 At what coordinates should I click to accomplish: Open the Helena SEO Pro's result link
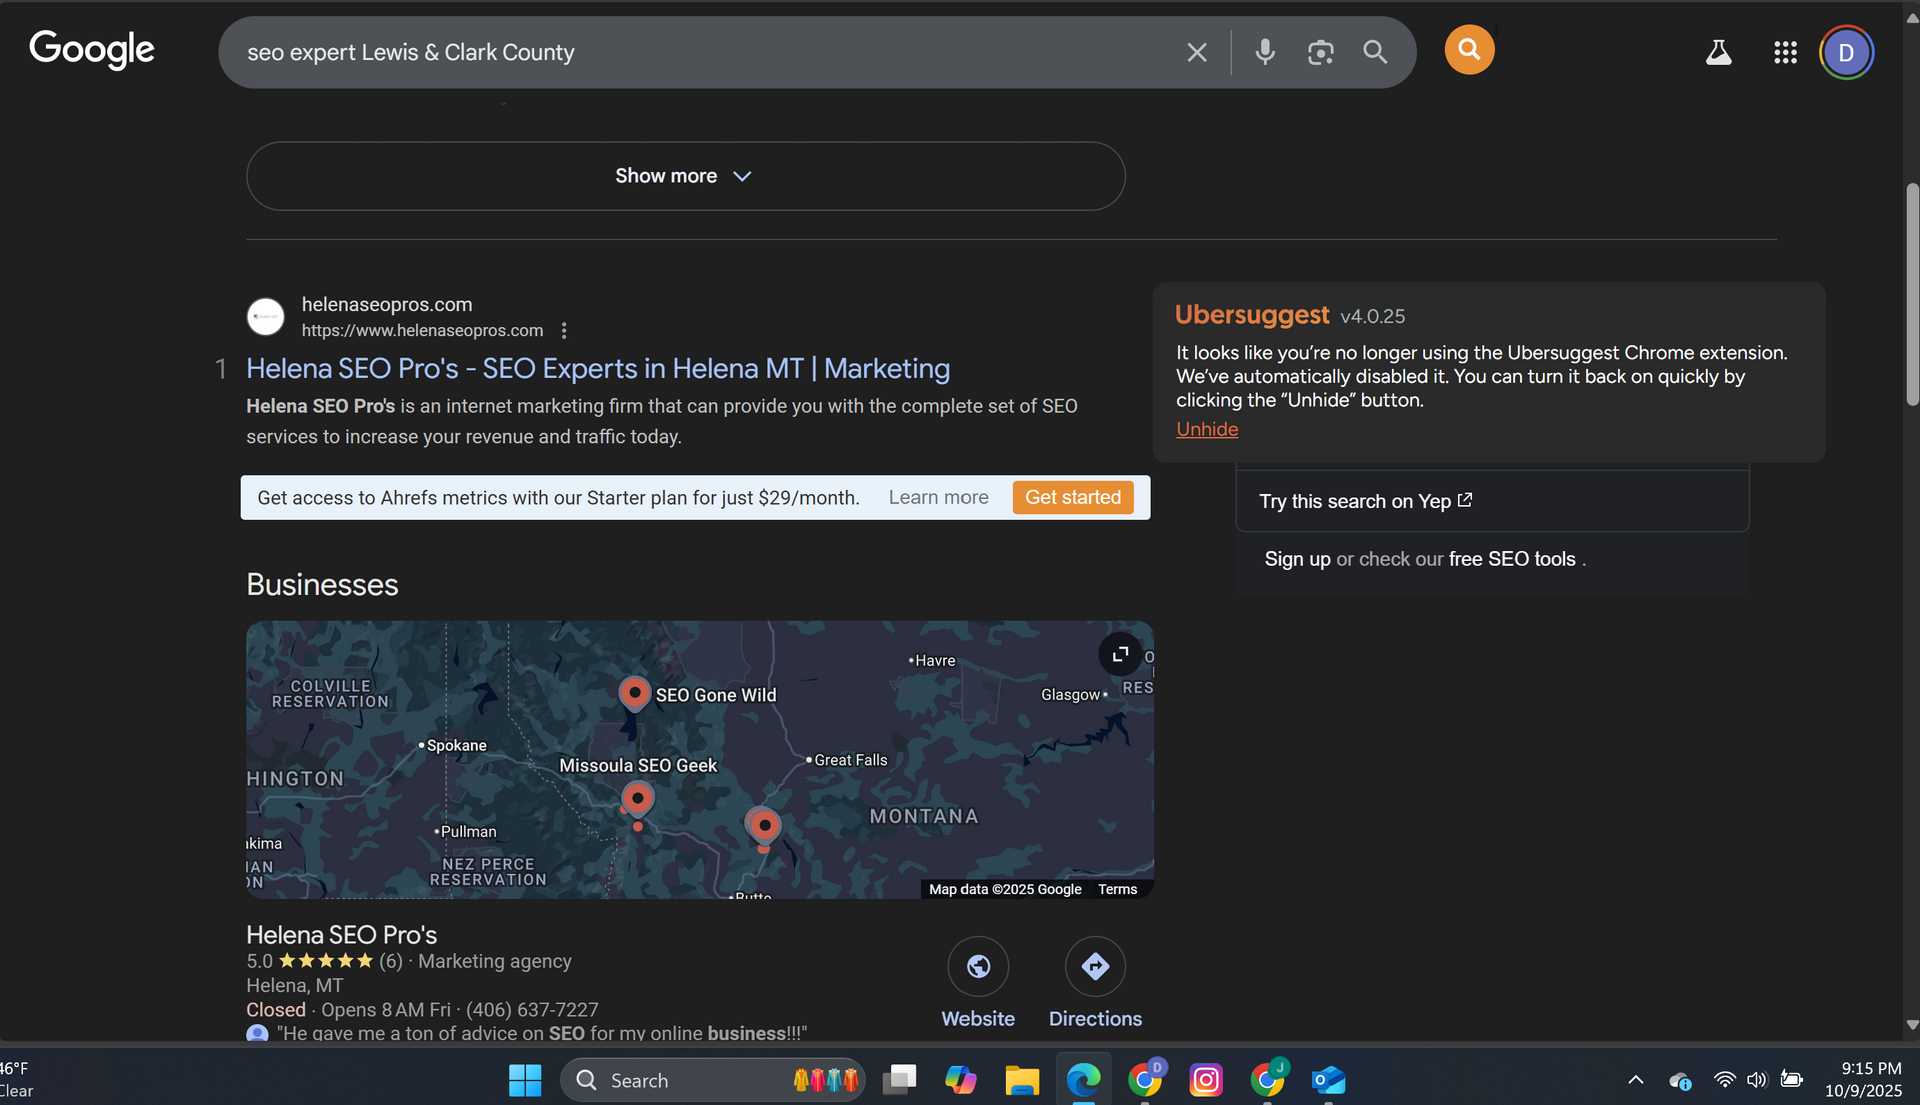597,369
